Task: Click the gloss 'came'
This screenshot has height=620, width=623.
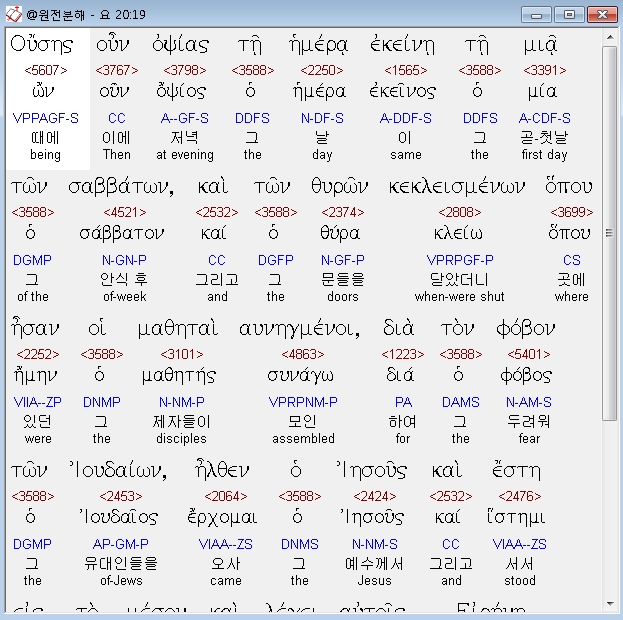Action: (226, 580)
